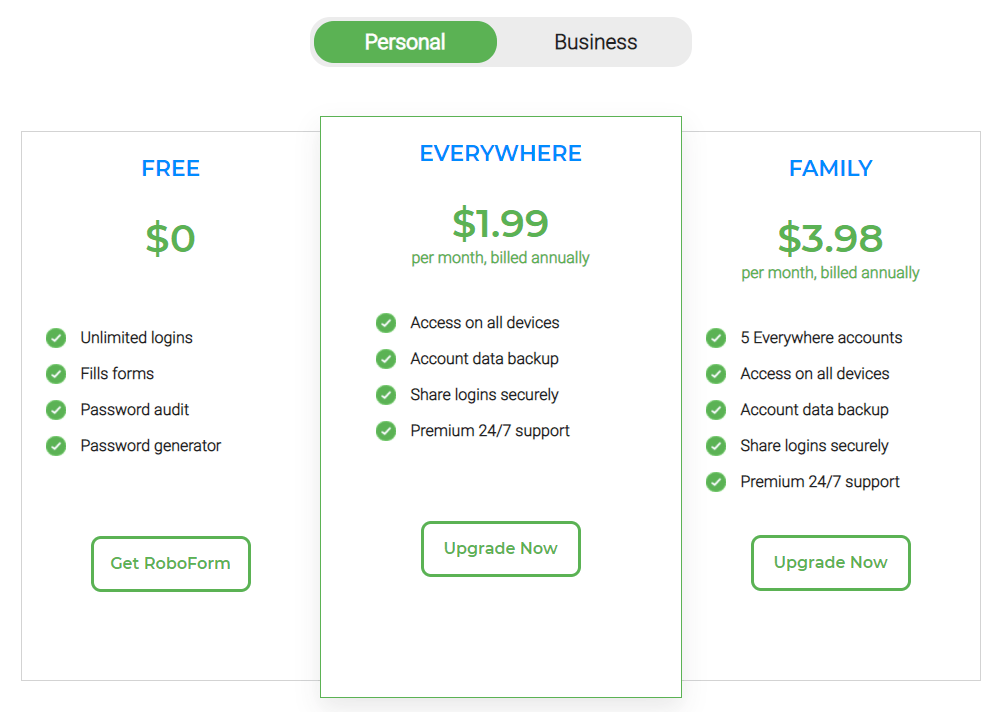Screen dimensions: 1003x712
Task: Click checkmark beside Everywhere plan's Share logins securely
Action: point(386,395)
